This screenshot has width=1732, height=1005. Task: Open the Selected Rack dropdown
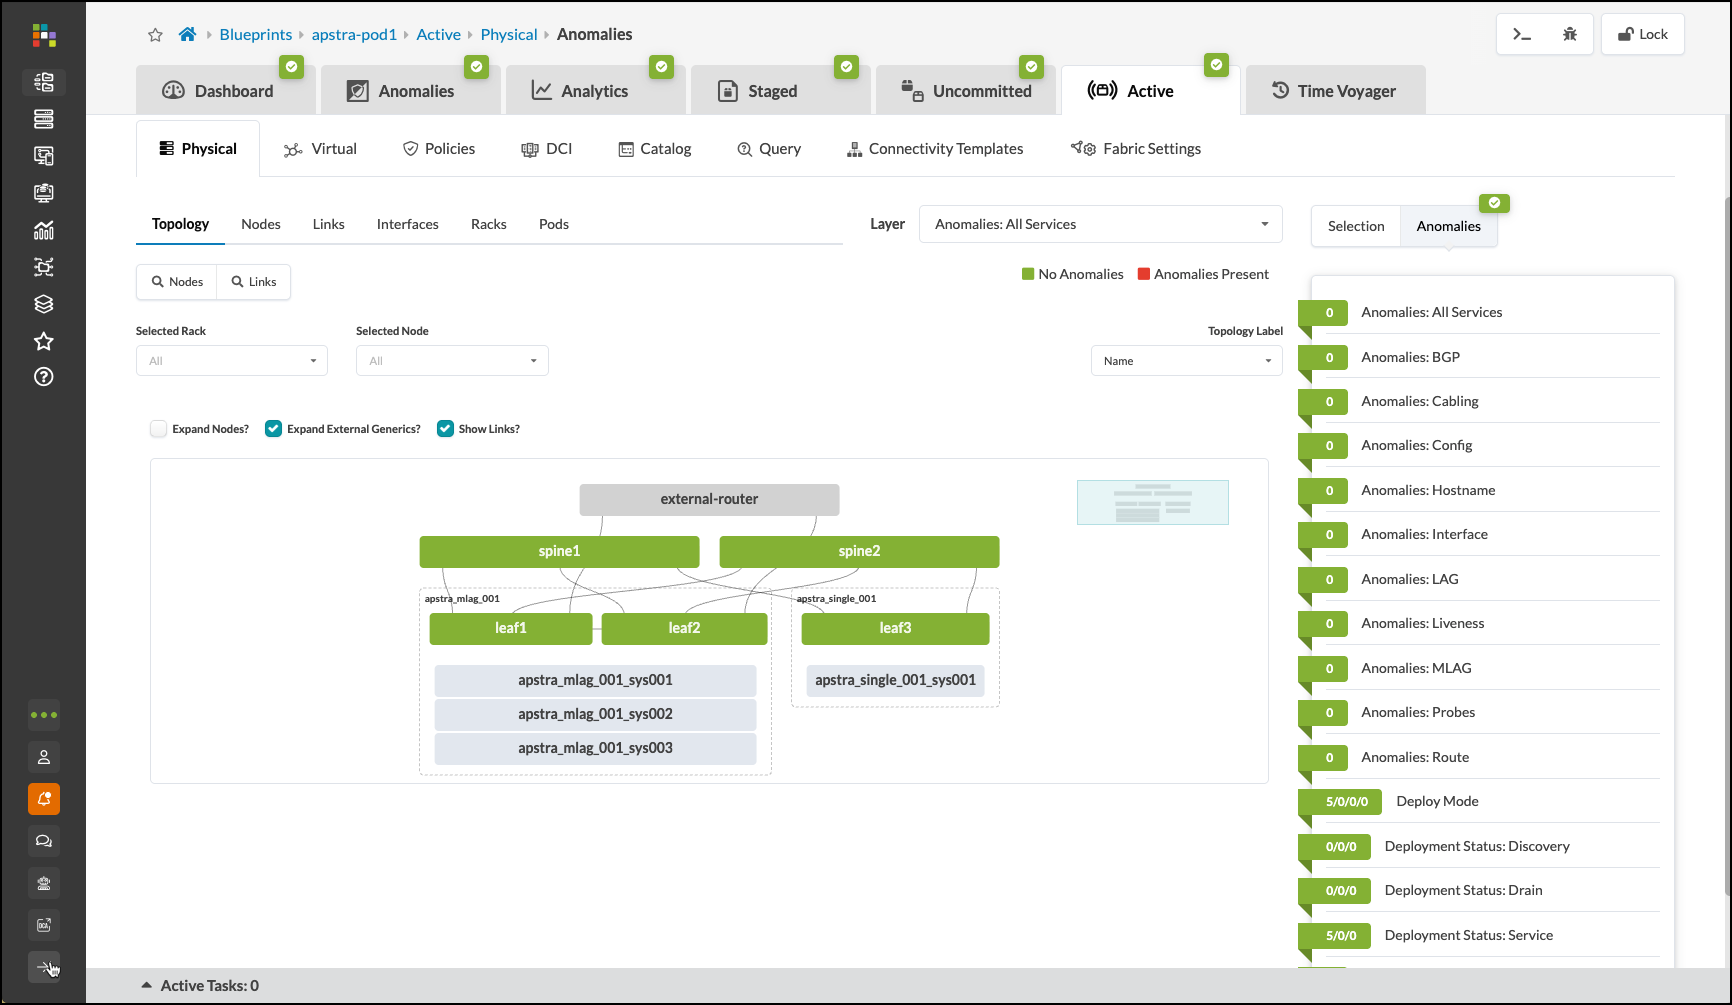coord(232,361)
